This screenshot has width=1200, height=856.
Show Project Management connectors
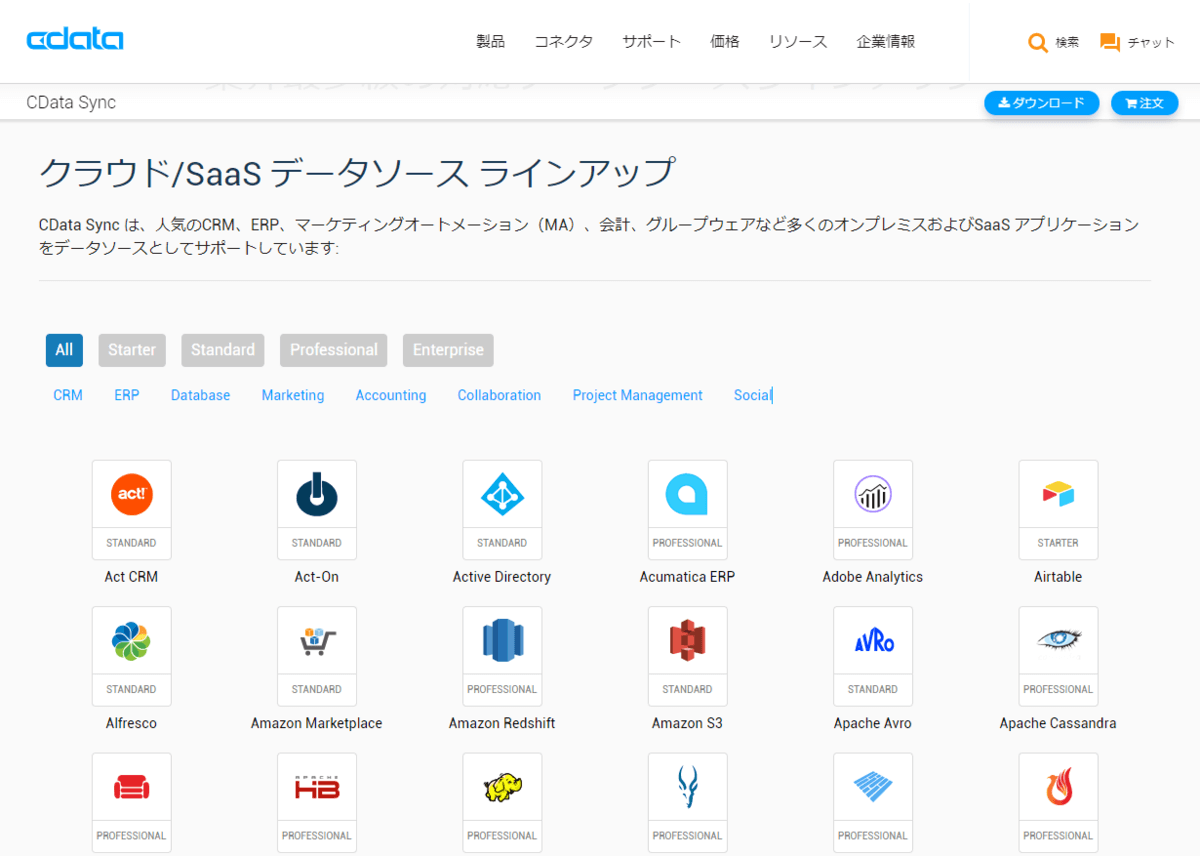pos(638,395)
